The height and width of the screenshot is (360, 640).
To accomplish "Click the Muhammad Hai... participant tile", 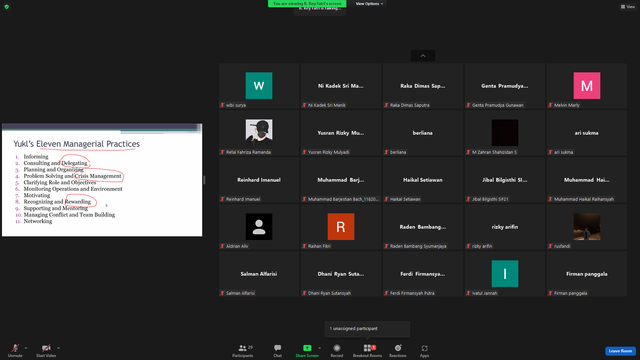I will point(587,180).
